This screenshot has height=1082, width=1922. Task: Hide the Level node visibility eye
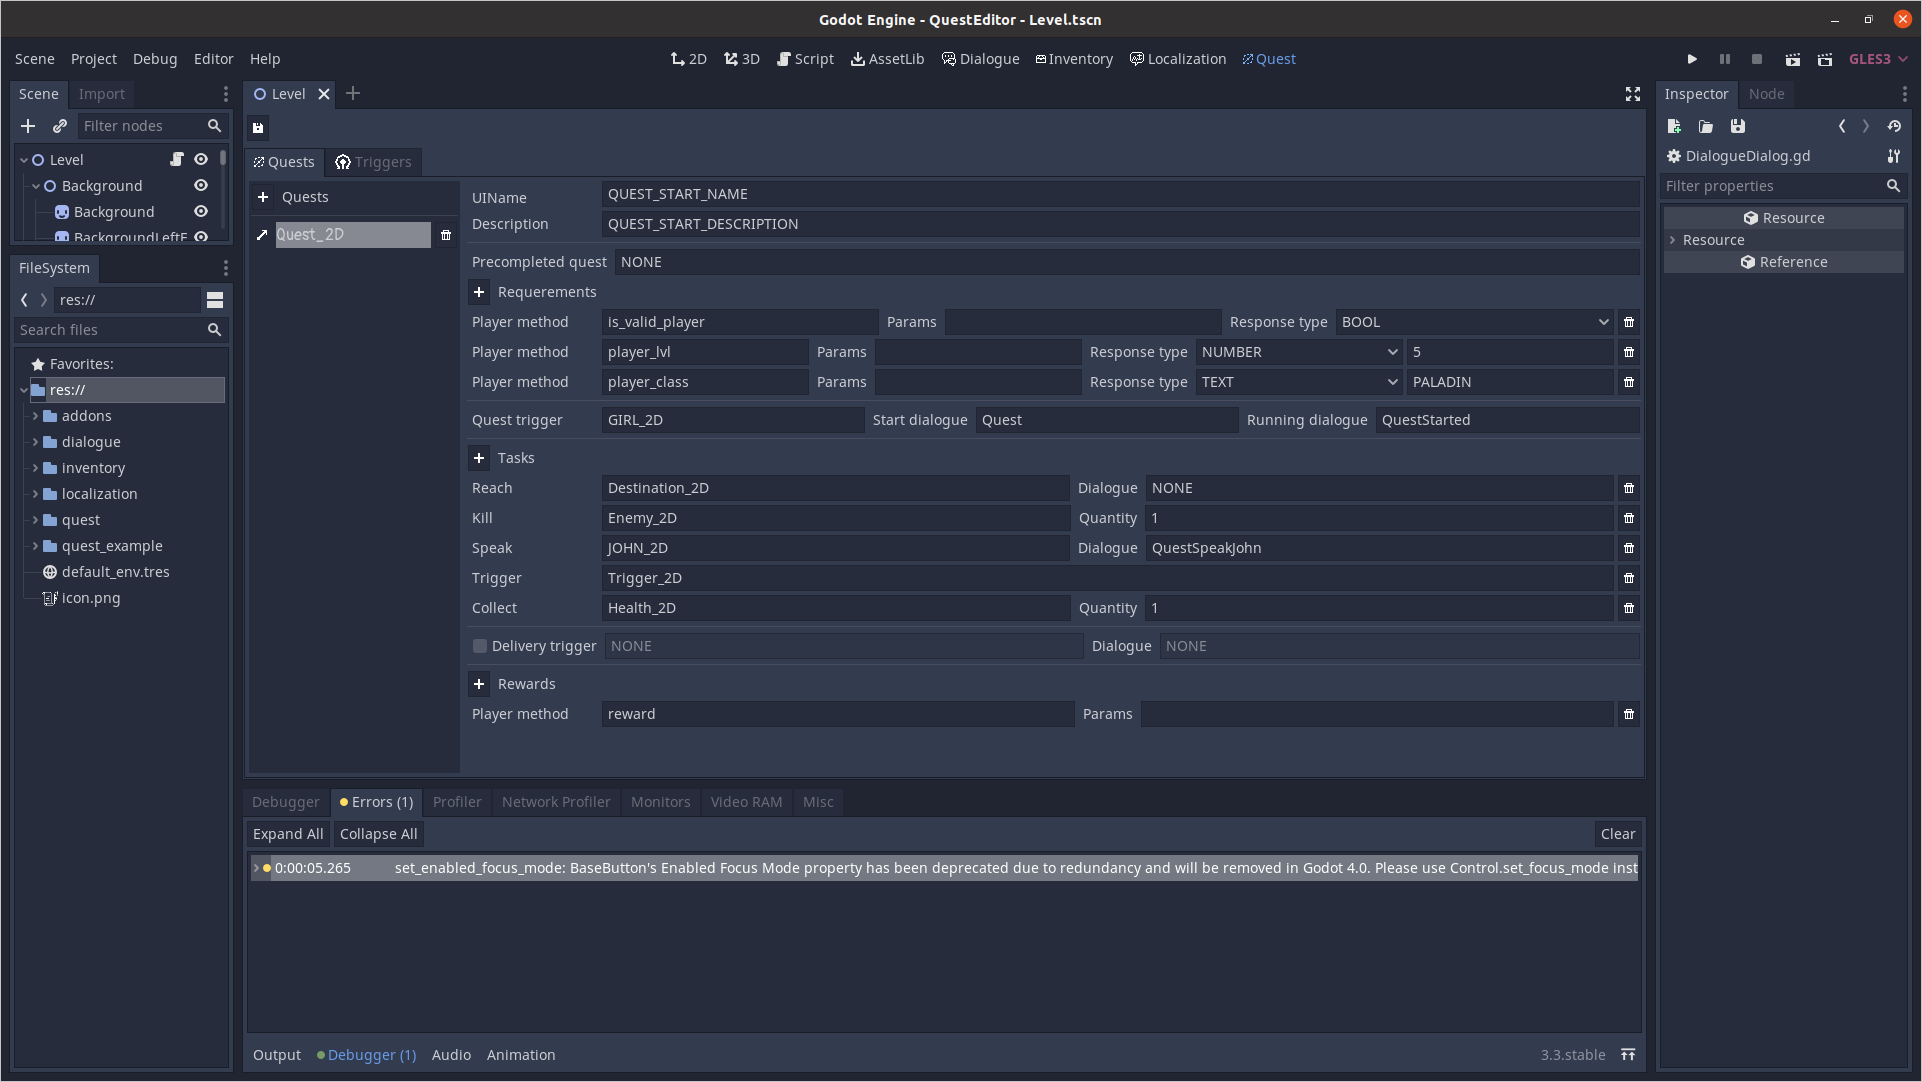(x=201, y=160)
